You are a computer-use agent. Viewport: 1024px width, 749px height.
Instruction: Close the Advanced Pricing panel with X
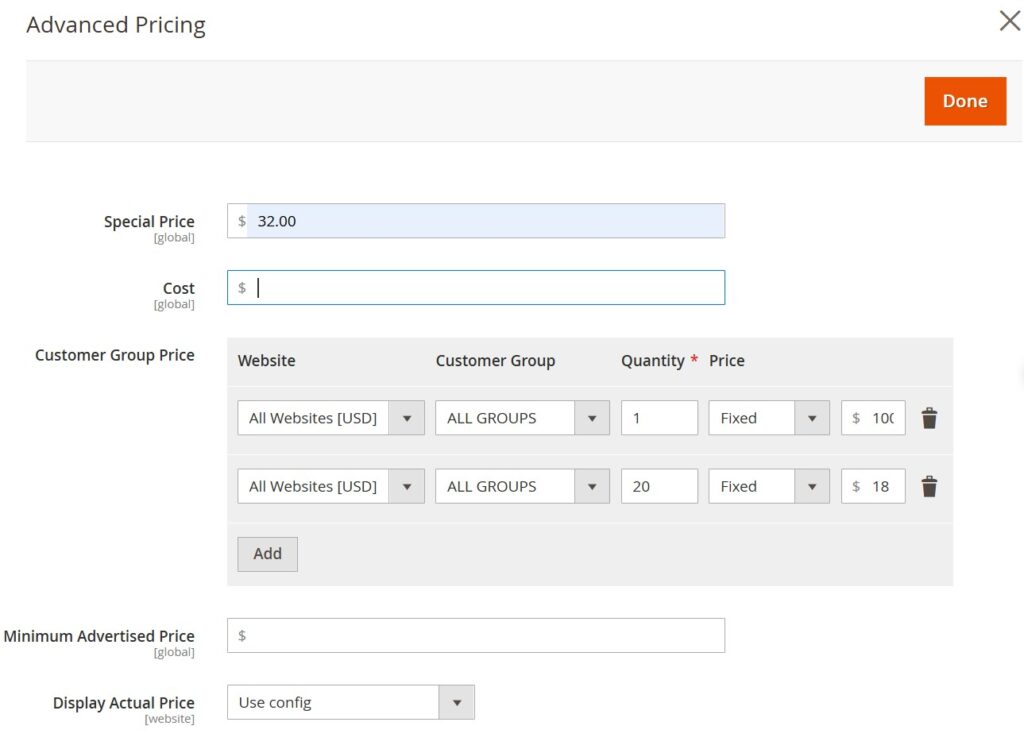[x=1009, y=21]
